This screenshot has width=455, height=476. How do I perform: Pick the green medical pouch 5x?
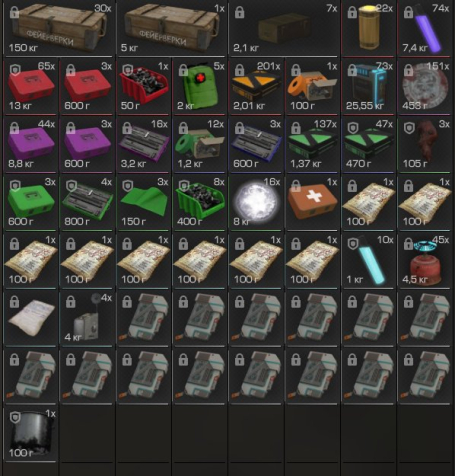point(200,87)
